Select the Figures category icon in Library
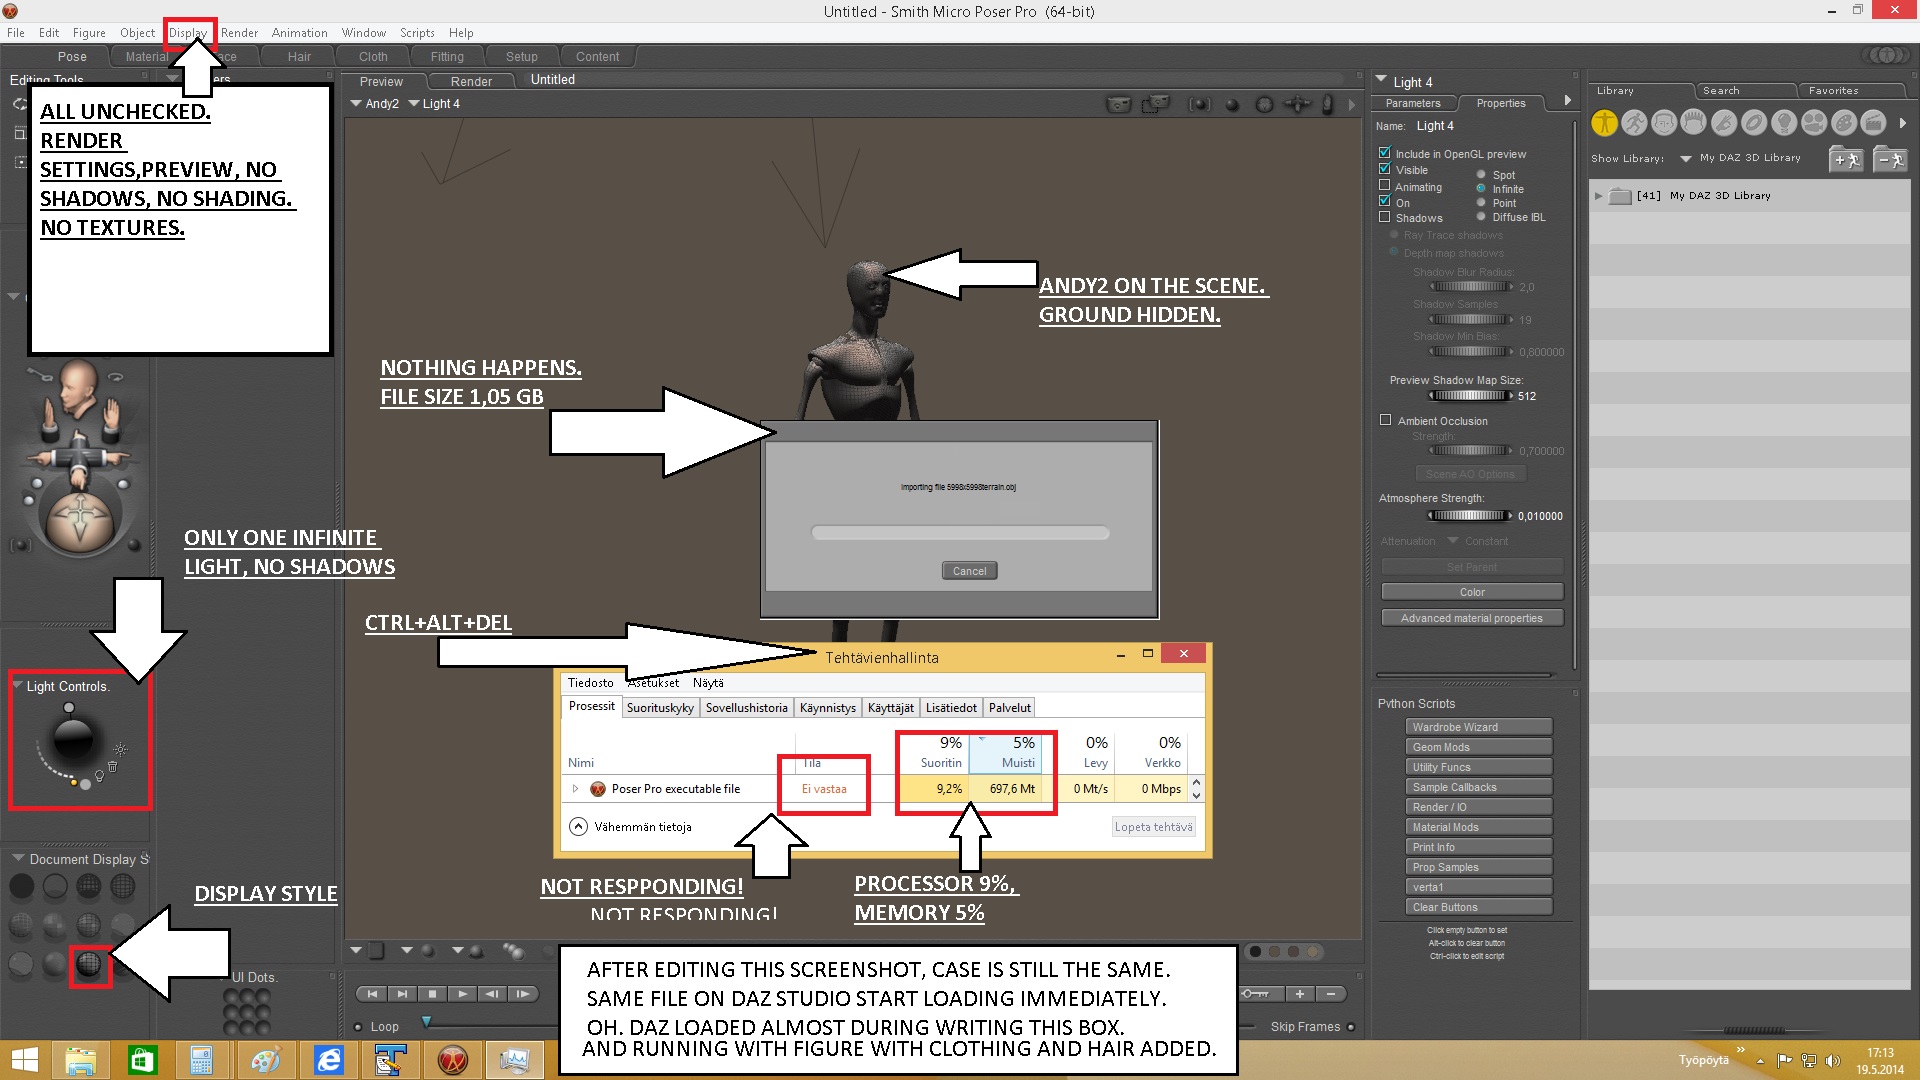Screen dimensions: 1920x1080 pyautogui.click(x=1604, y=123)
